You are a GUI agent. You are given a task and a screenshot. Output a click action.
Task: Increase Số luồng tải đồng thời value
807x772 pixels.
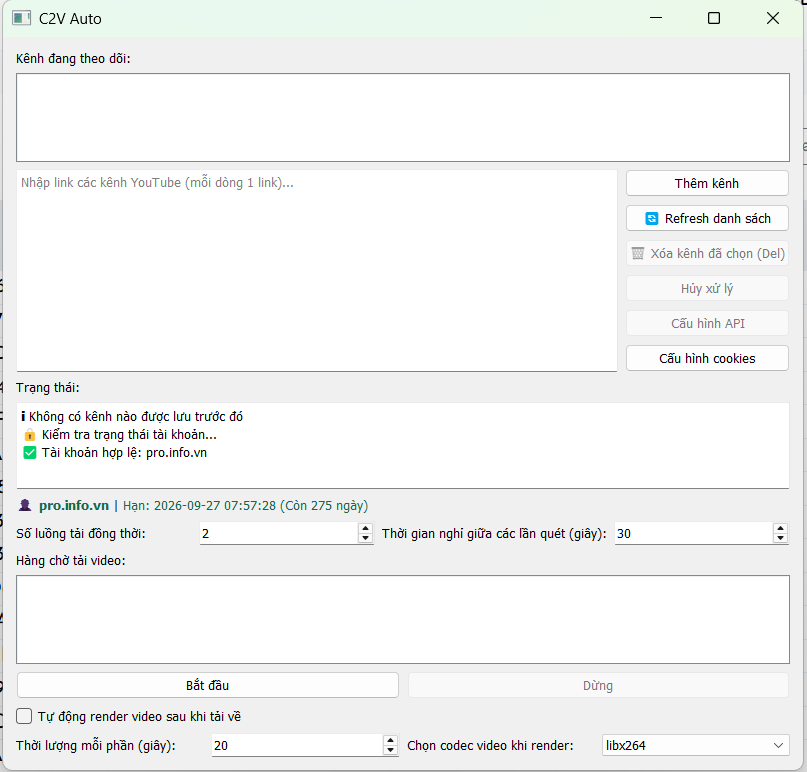pyautogui.click(x=365, y=528)
